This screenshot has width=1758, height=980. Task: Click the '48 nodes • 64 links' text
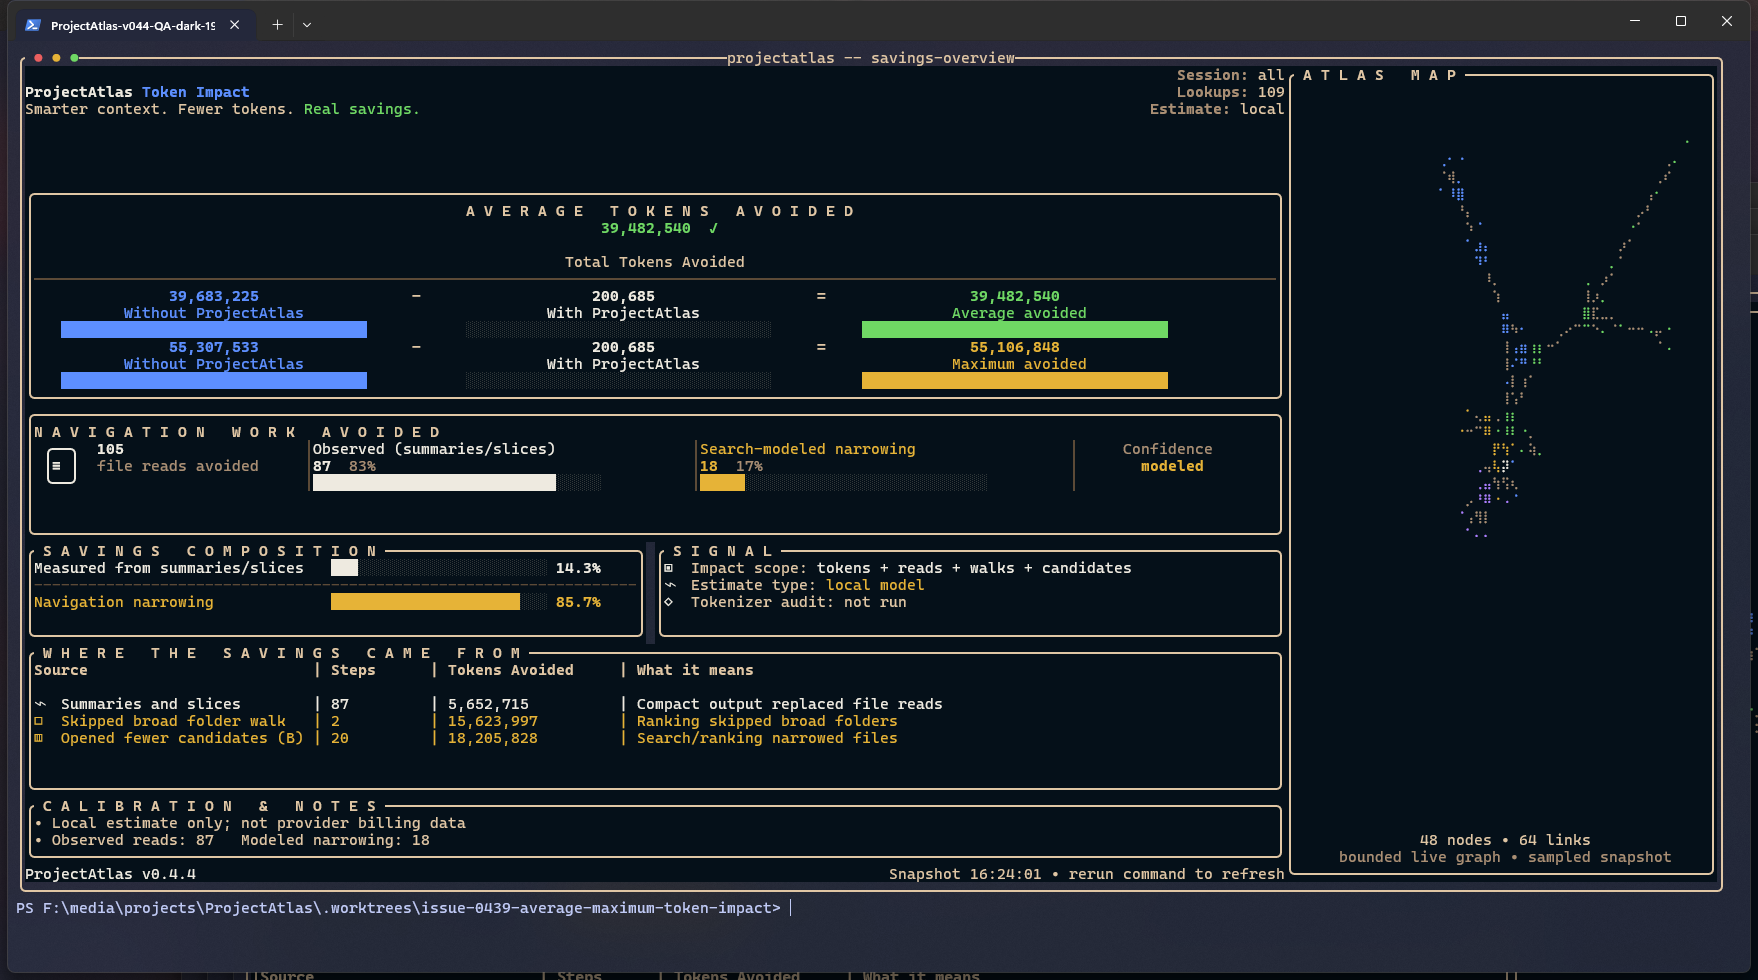(1505, 840)
